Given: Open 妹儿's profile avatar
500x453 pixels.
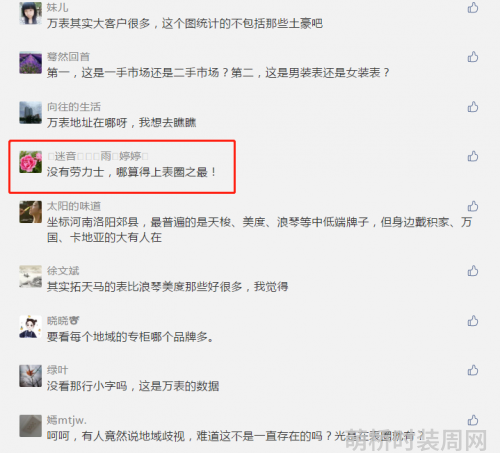Looking at the screenshot, I should coord(30,13).
